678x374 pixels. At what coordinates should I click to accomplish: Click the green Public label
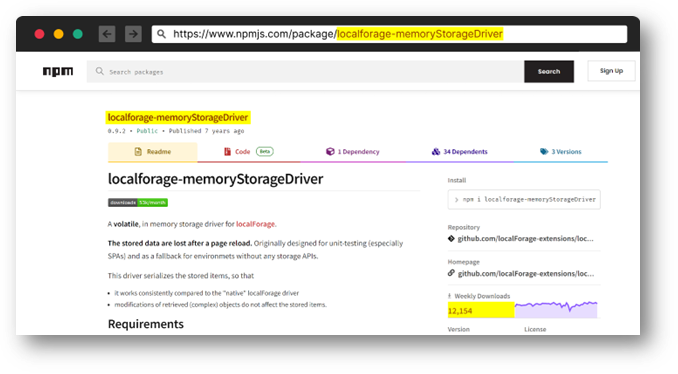pos(147,131)
